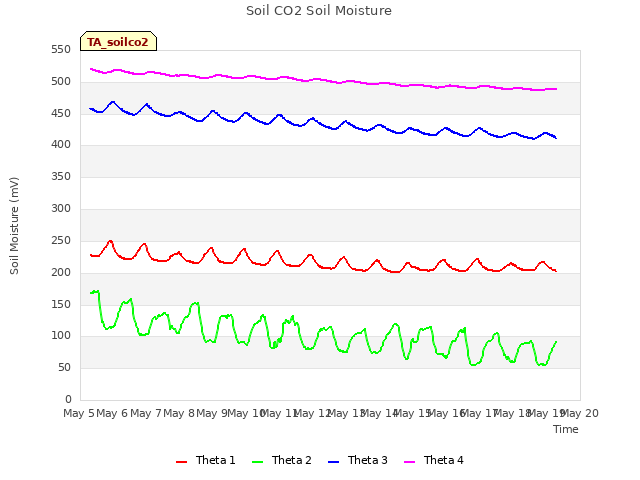The width and height of the screenshot is (640, 480).
Task: Click the 450 y-axis tick label
Action: coord(61,113)
